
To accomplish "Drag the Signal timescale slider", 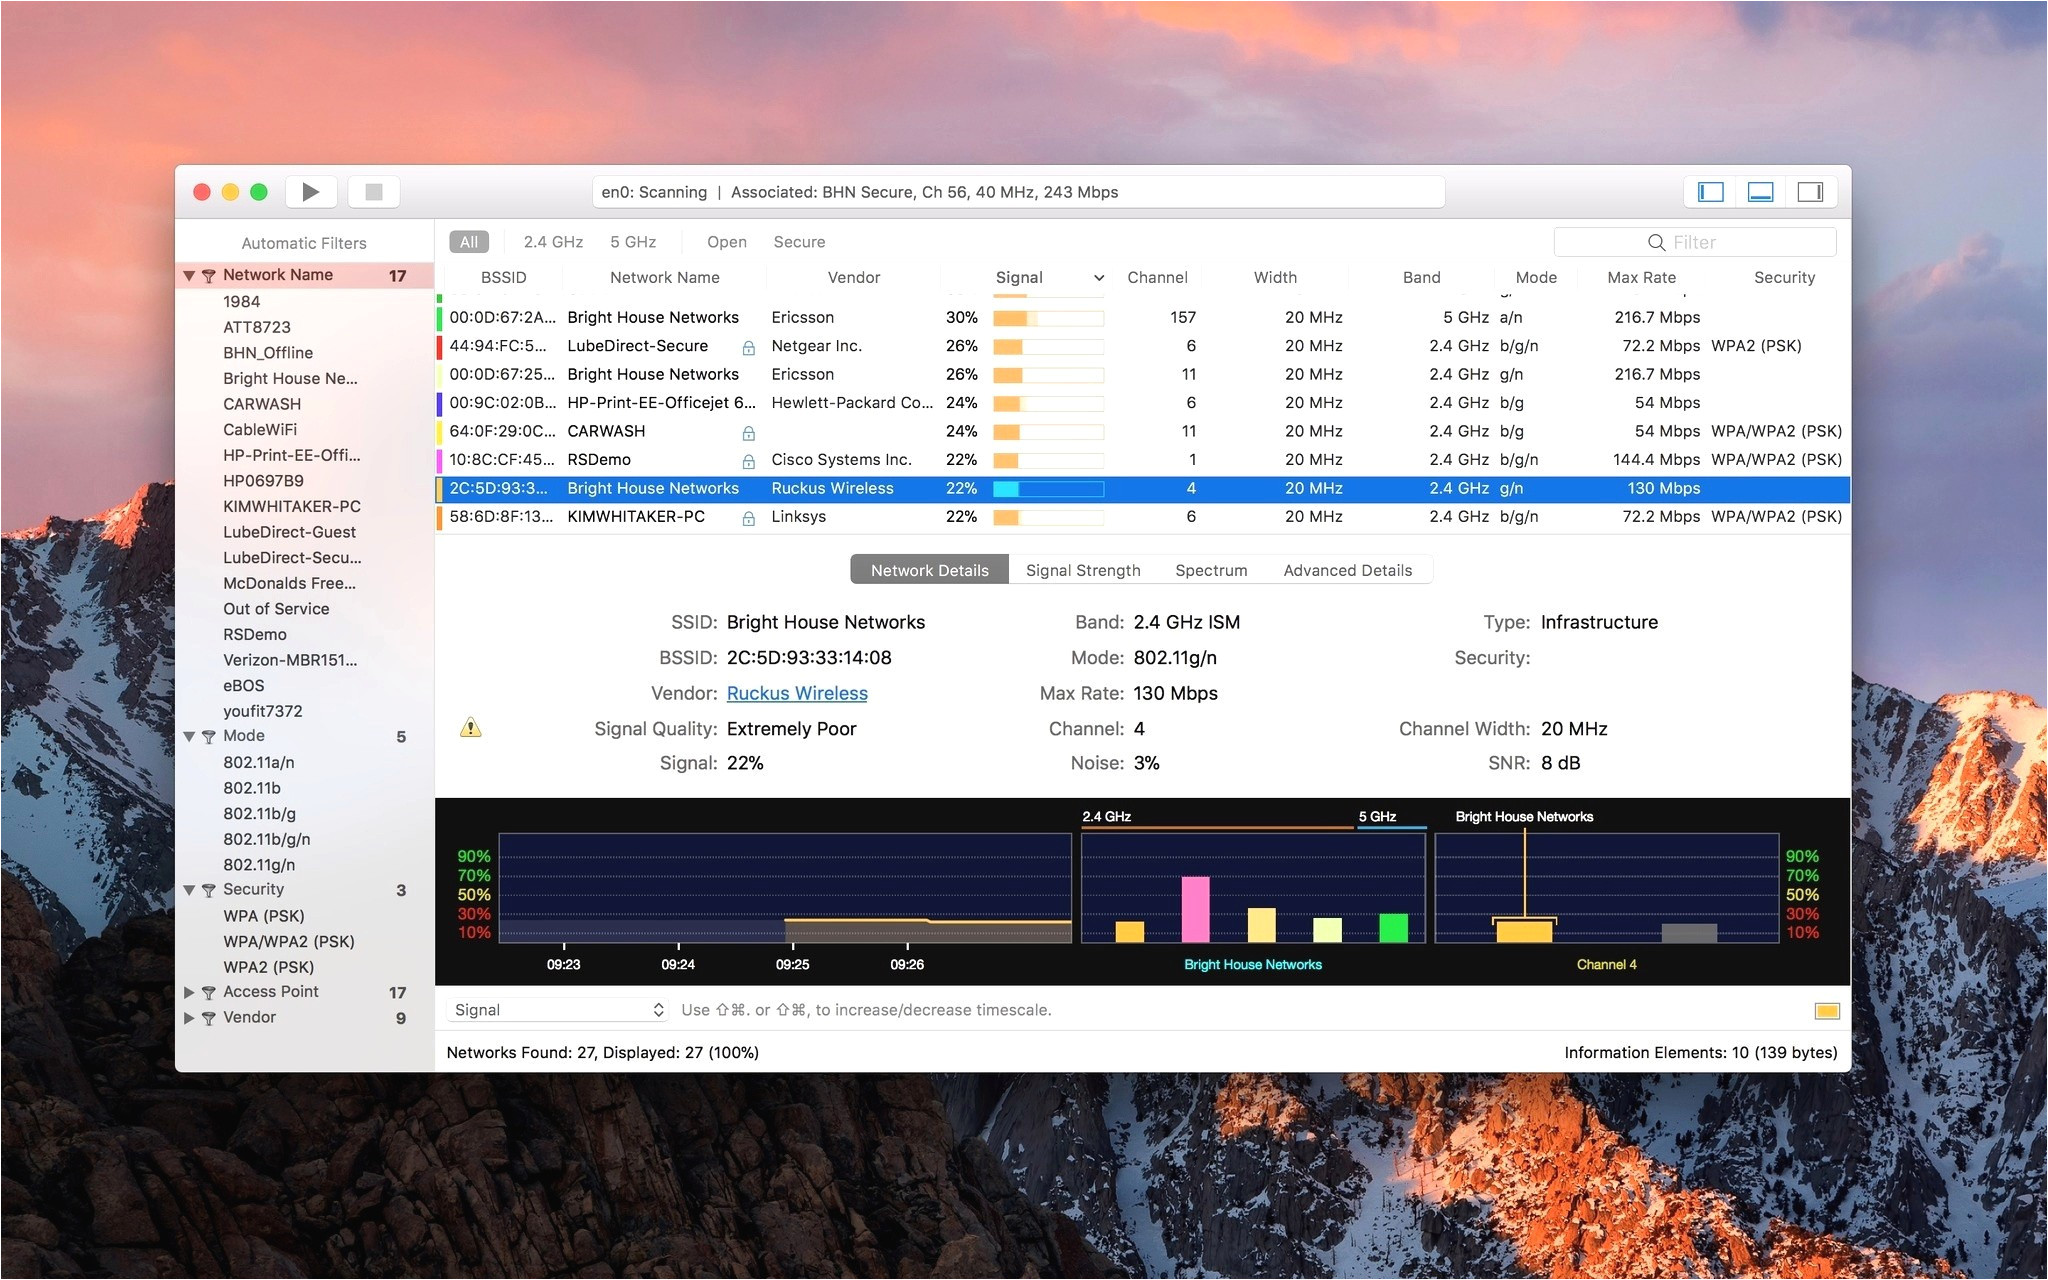I will tap(1825, 1009).
